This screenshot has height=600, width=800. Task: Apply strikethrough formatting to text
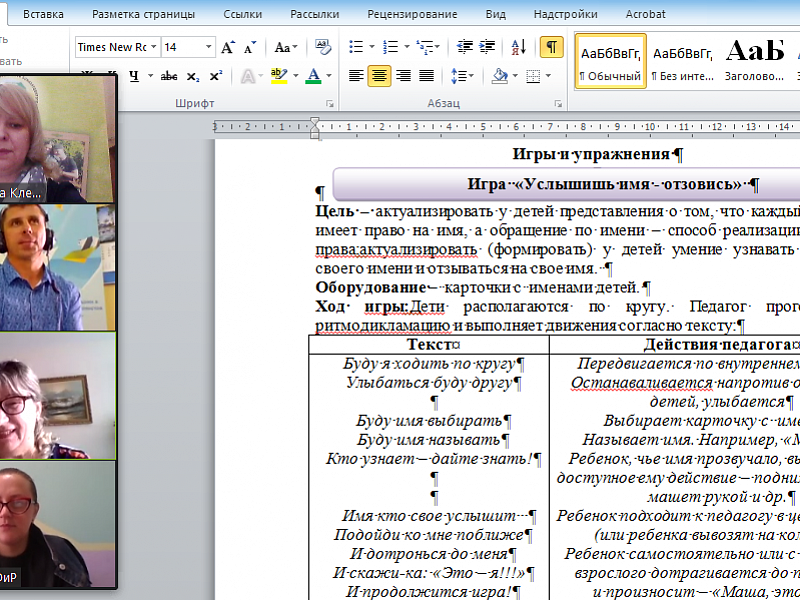tap(169, 76)
